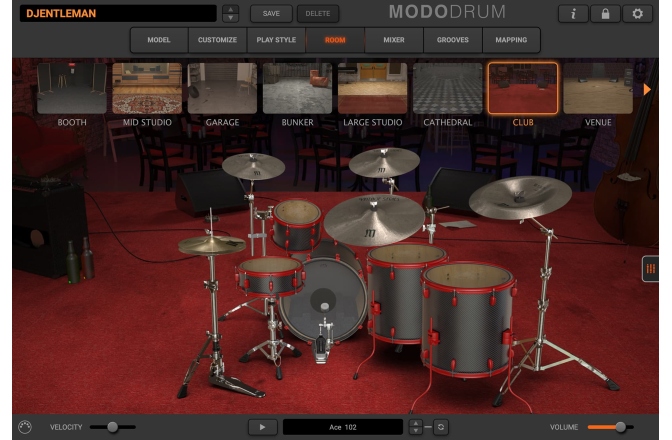Choose the Garage room thumbnail
672x440 pixels.
pos(222,90)
